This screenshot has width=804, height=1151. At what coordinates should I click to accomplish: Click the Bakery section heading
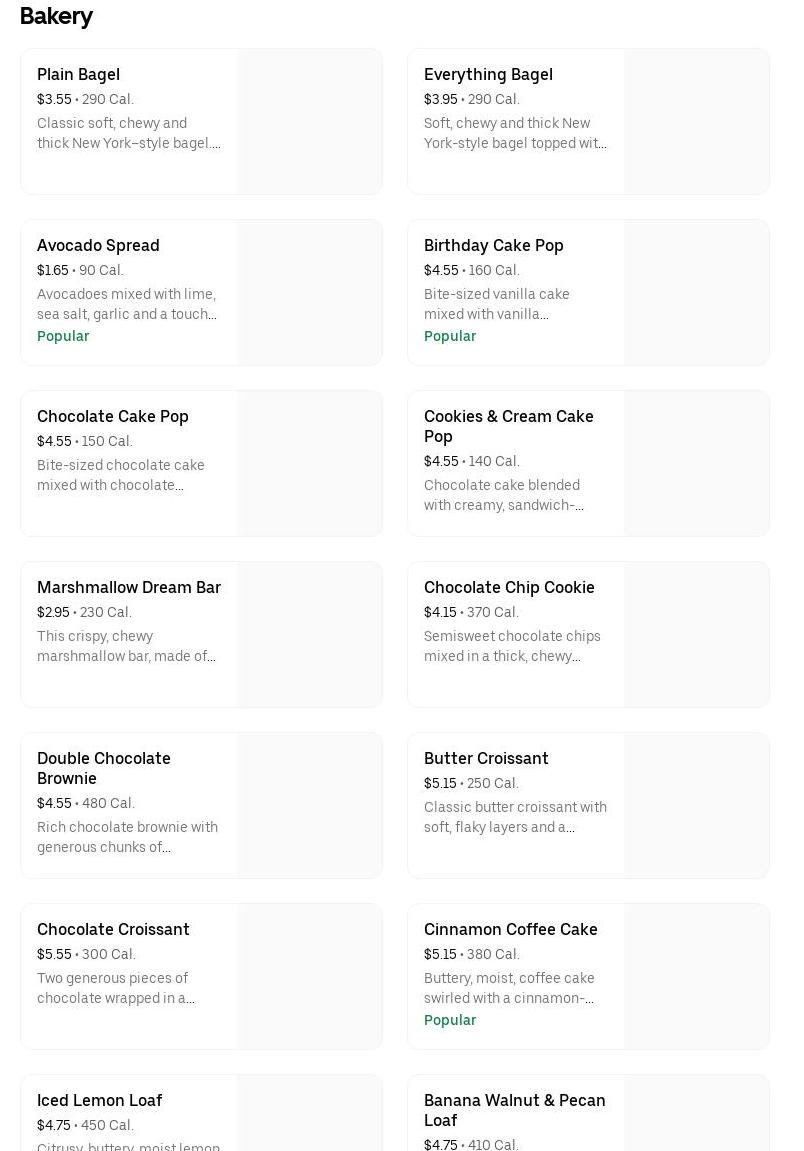(x=56, y=16)
